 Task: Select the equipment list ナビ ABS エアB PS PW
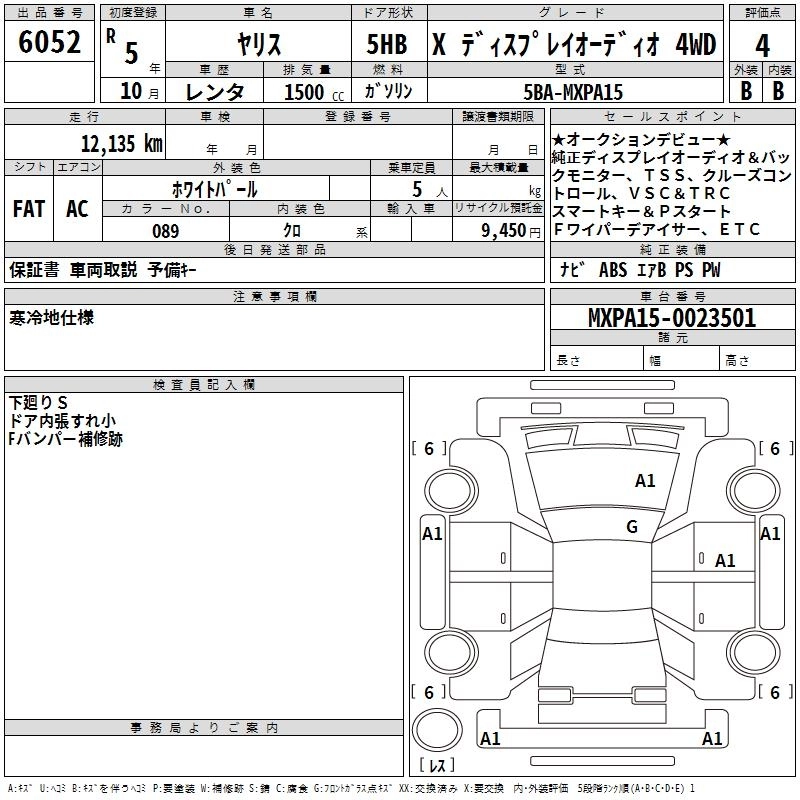(x=640, y=270)
